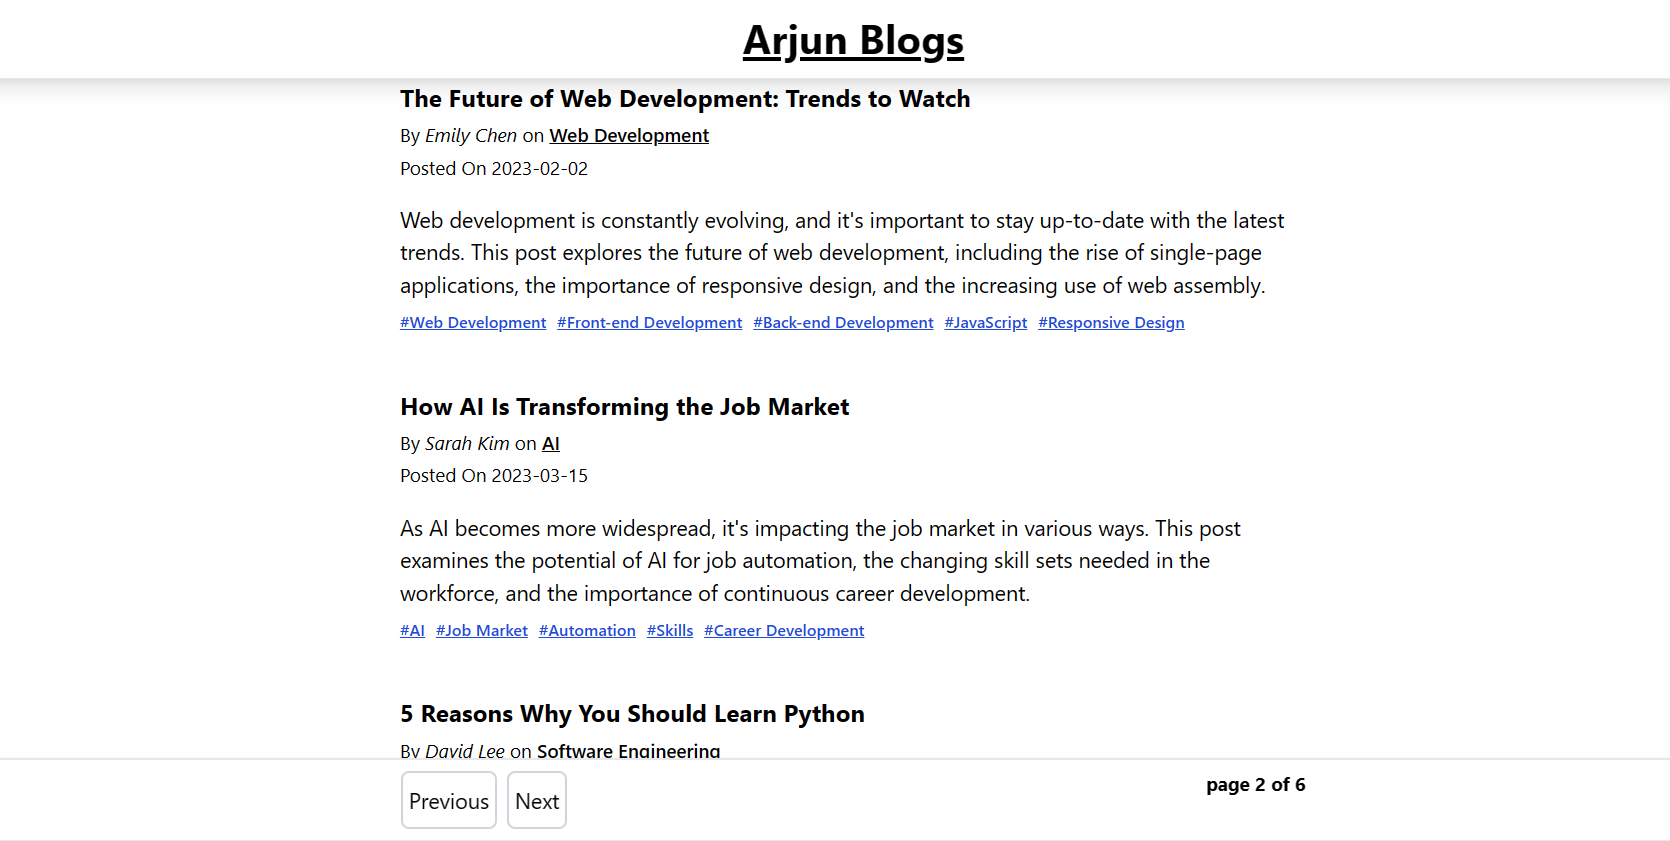Open 'How AI Is Transforming the Job Market' post

click(625, 407)
